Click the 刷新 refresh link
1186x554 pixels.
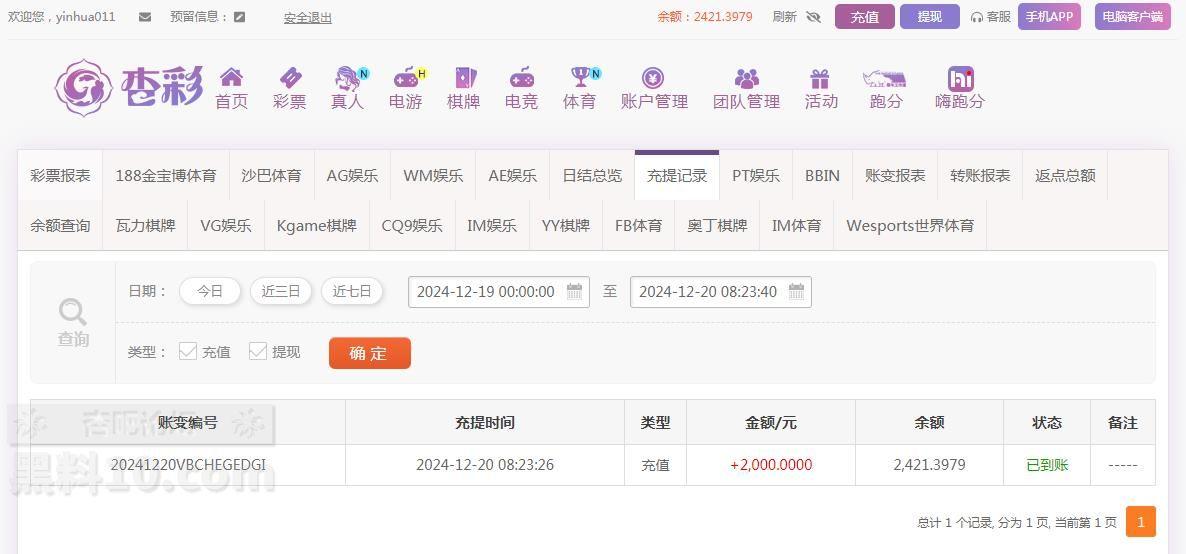pyautogui.click(x=784, y=17)
